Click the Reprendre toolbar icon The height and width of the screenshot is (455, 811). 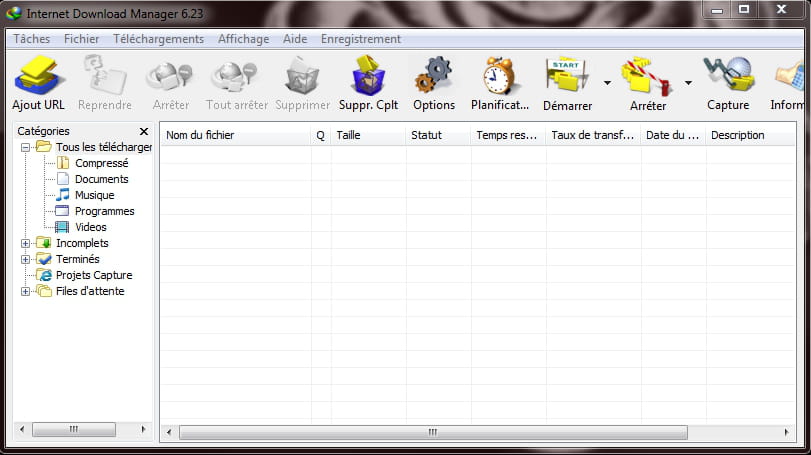105,75
